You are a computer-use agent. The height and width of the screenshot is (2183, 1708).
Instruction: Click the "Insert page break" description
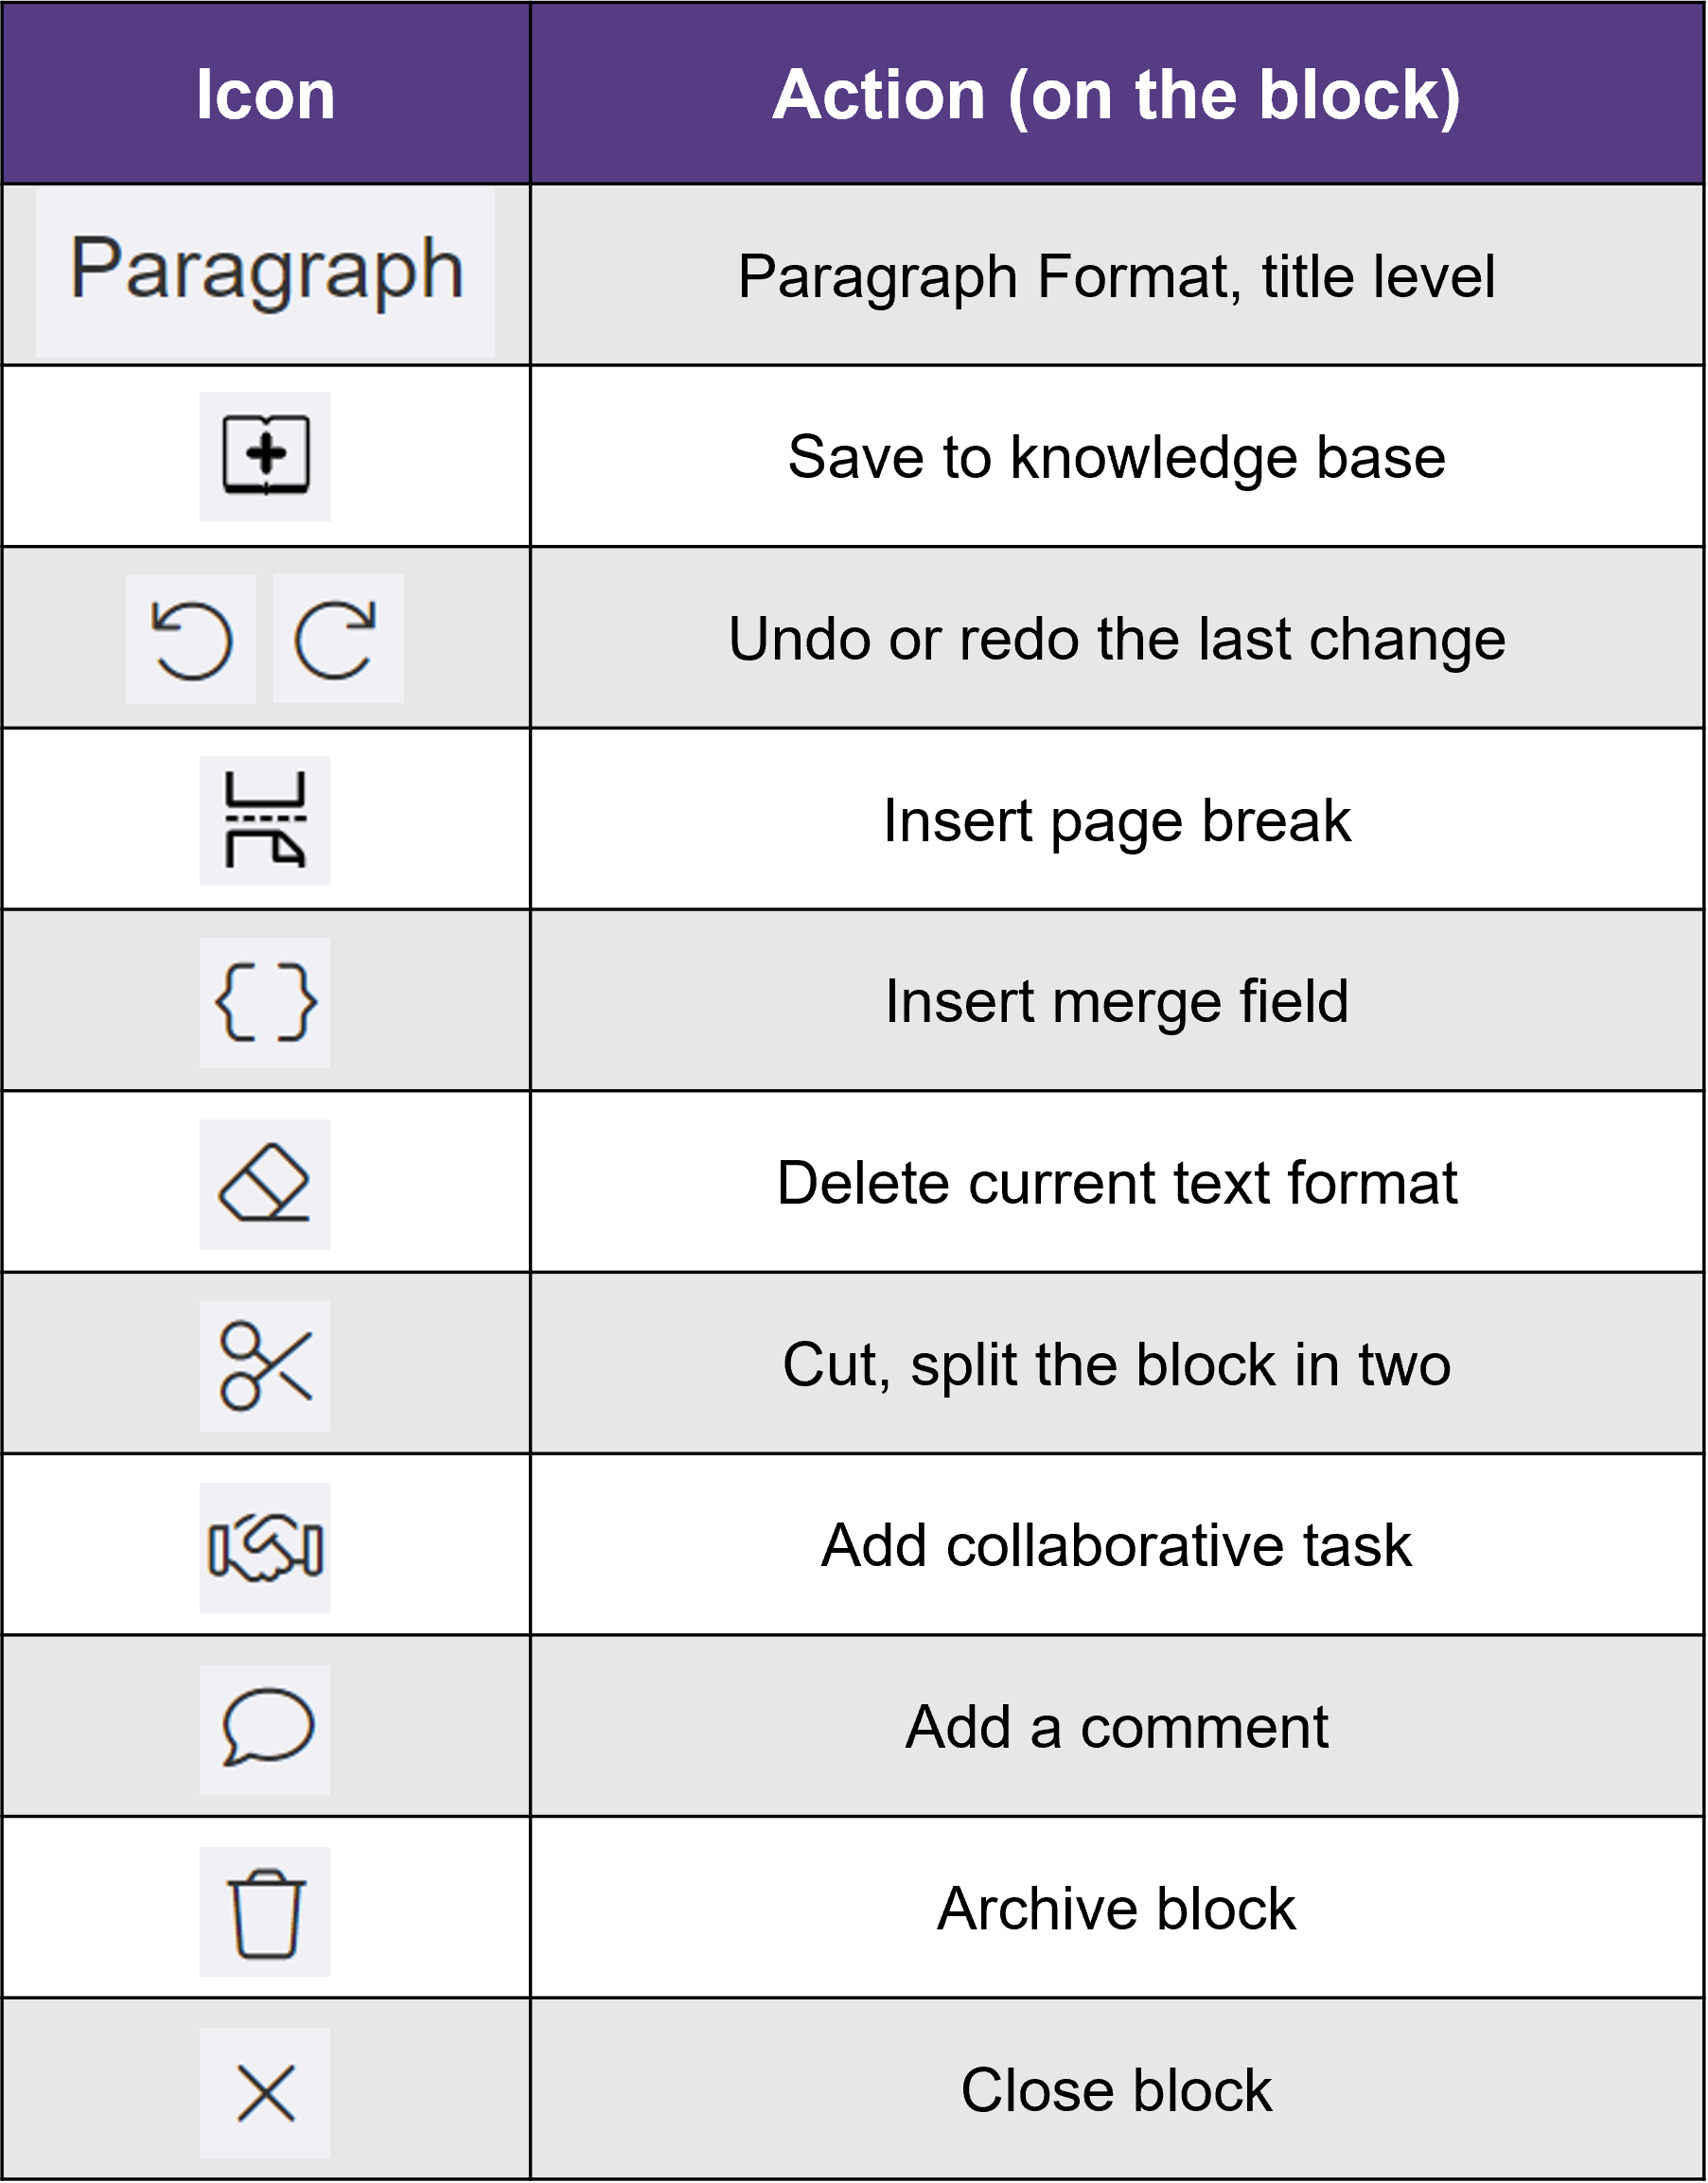point(1116,821)
